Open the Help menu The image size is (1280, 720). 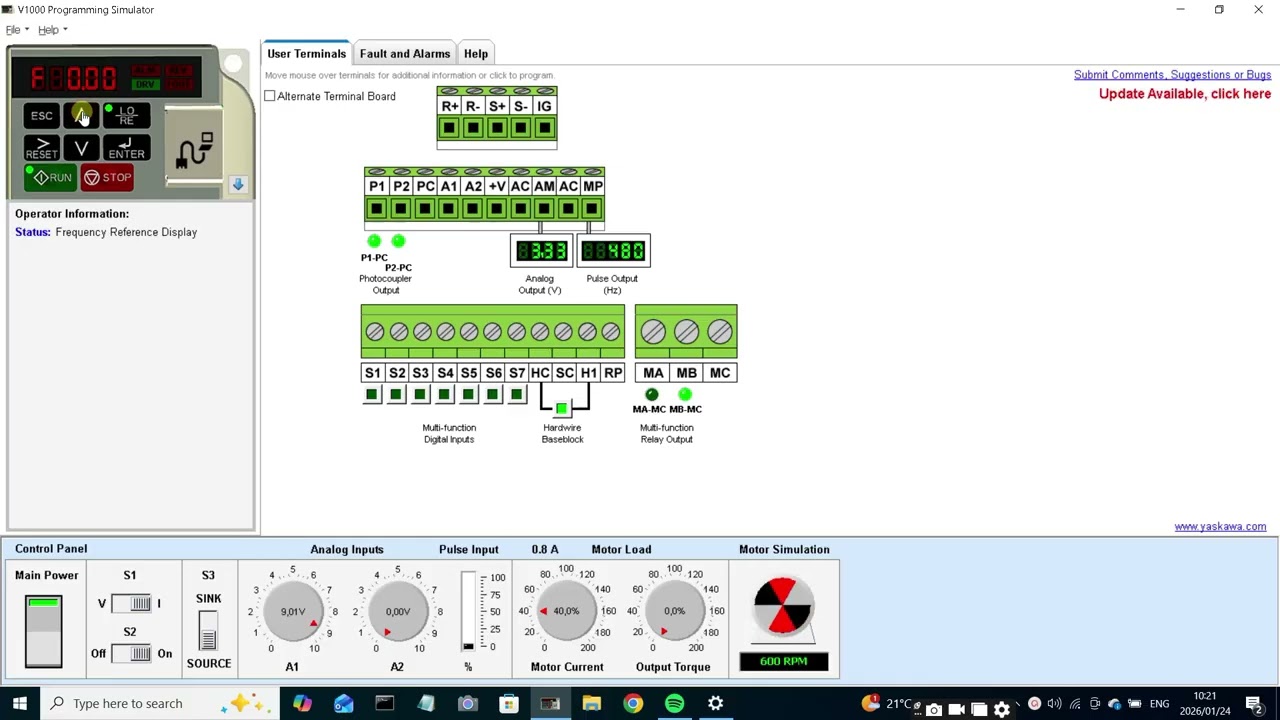(52, 30)
